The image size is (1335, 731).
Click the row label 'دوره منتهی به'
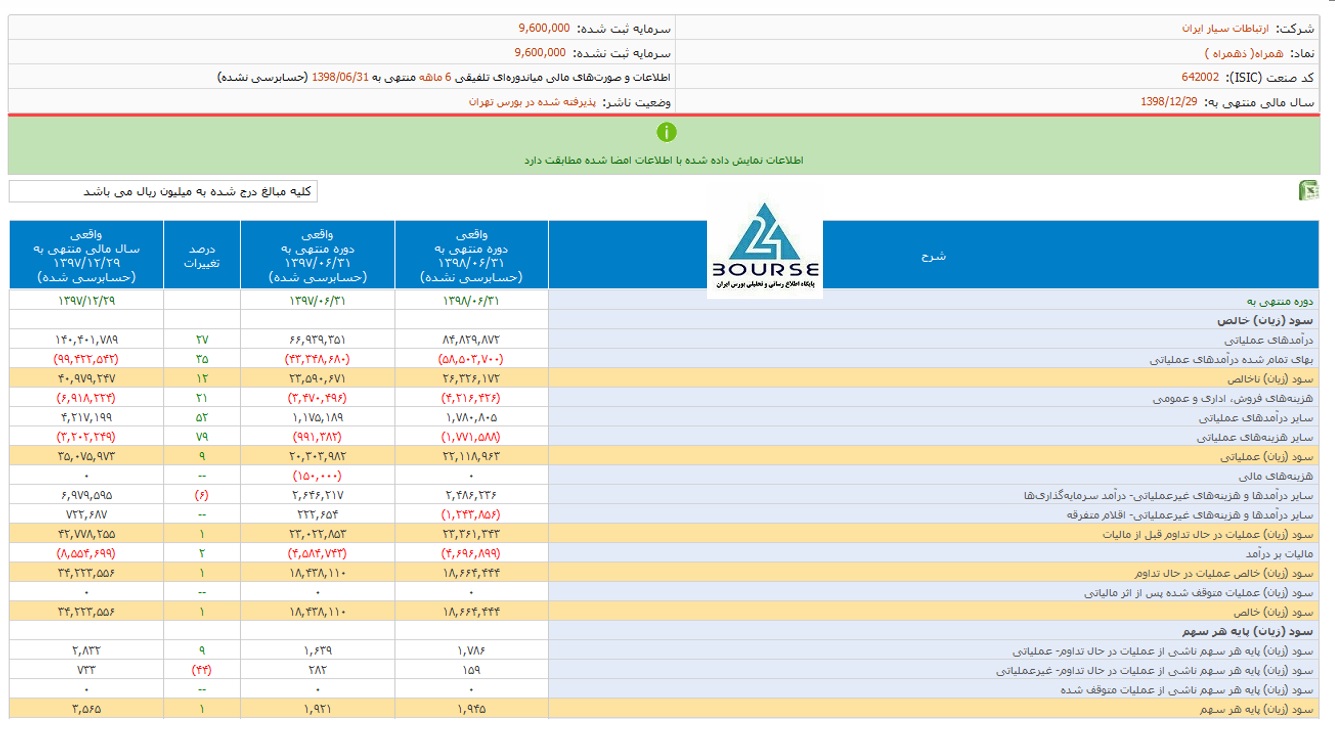click(x=1281, y=301)
